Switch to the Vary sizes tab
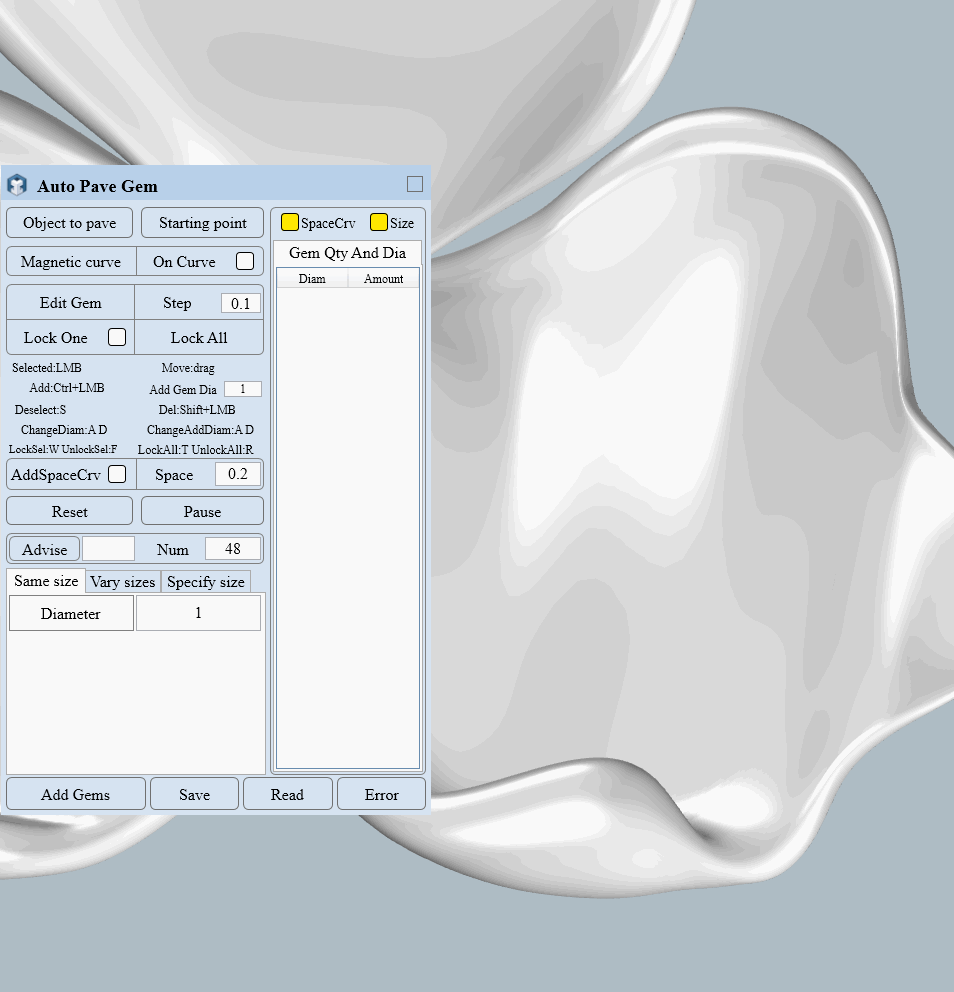This screenshot has height=992, width=954. 123,582
